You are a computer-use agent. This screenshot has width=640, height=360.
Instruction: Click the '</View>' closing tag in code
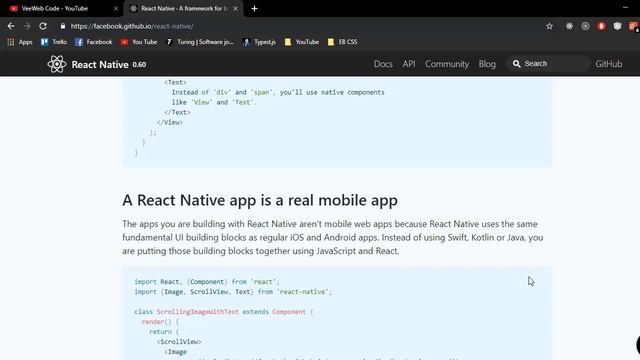click(x=170, y=122)
